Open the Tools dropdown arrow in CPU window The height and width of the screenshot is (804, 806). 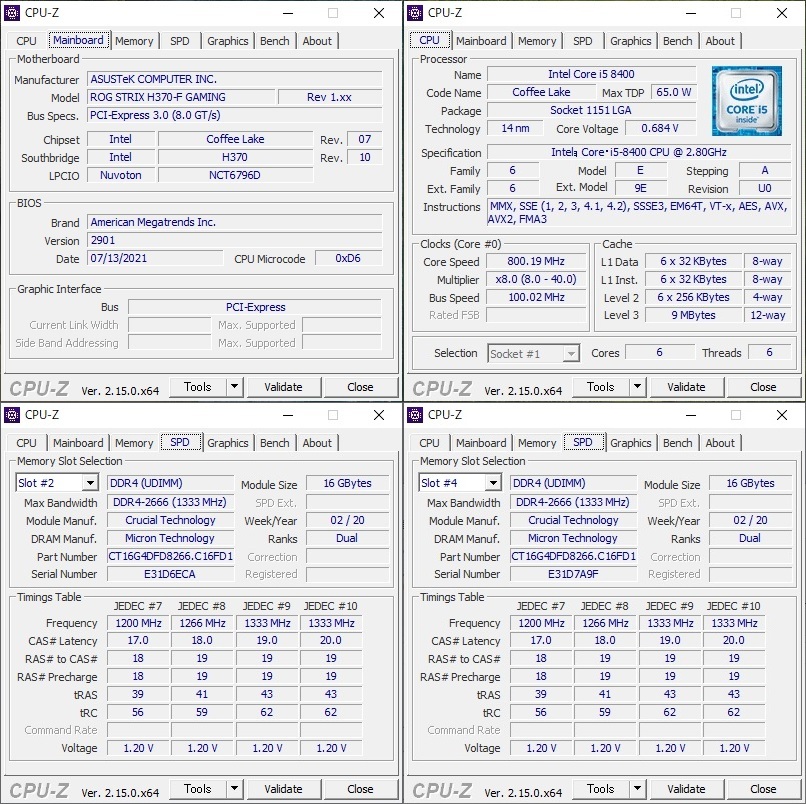click(x=637, y=387)
